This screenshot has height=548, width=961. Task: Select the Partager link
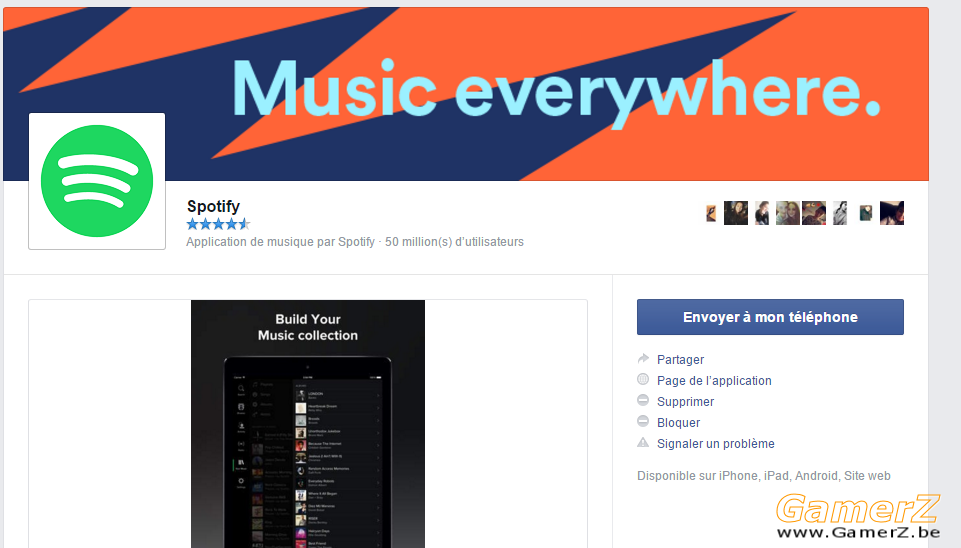[x=680, y=360]
